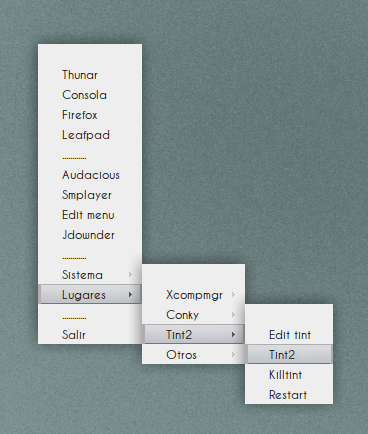Expand the Xcompmgr arrow
This screenshot has height=434, width=368.
[233, 295]
